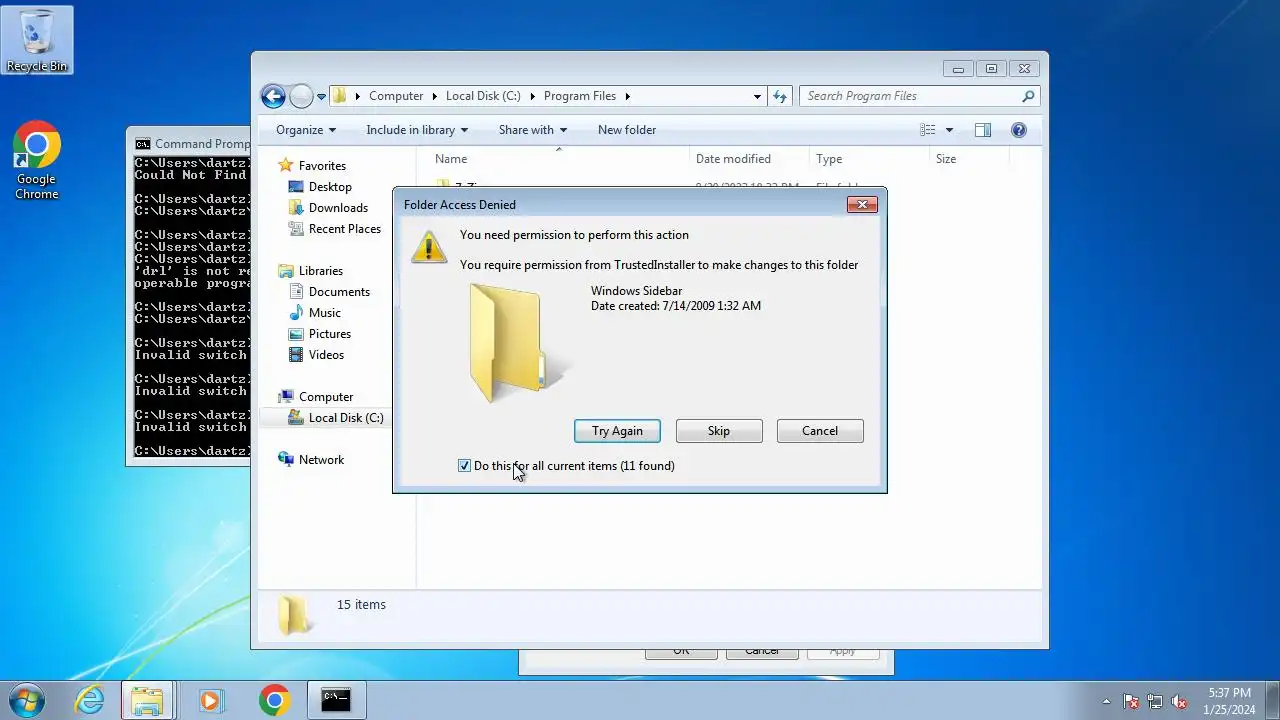Open the Organize dropdown menu

306,130
